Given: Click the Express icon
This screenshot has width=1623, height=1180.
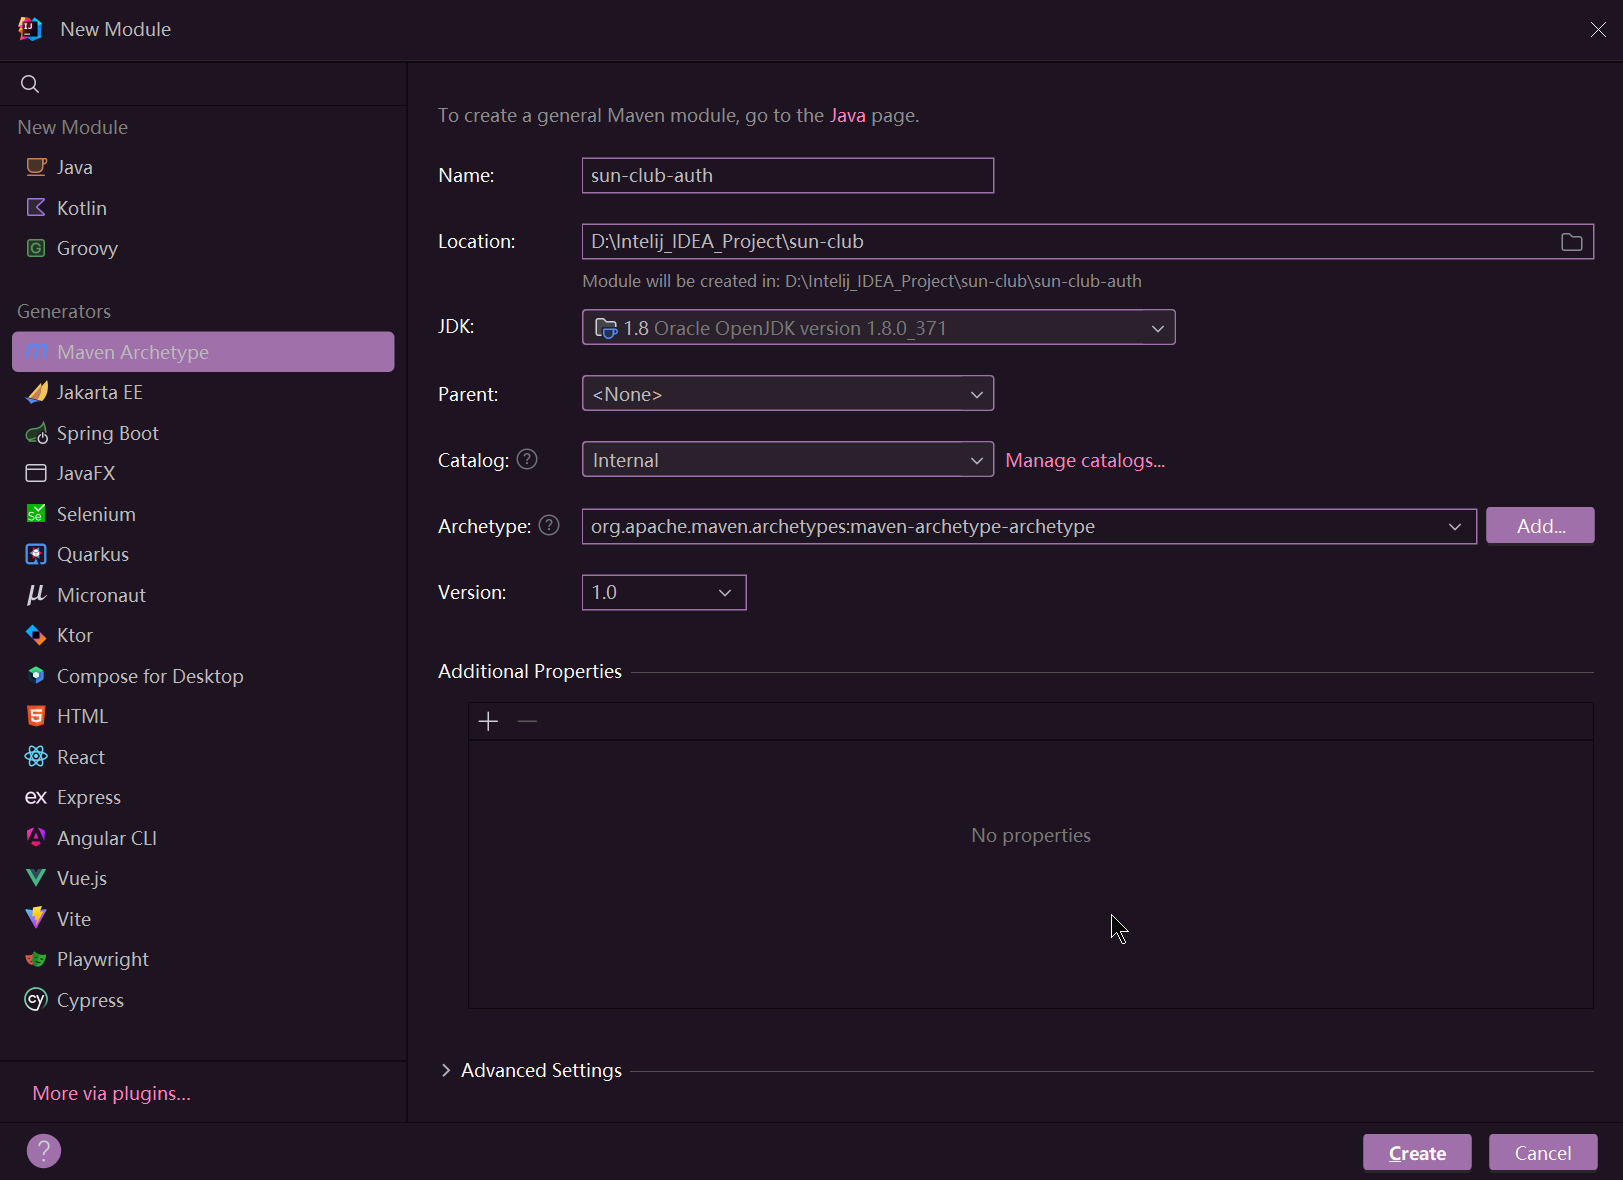Looking at the screenshot, I should pyautogui.click(x=36, y=797).
